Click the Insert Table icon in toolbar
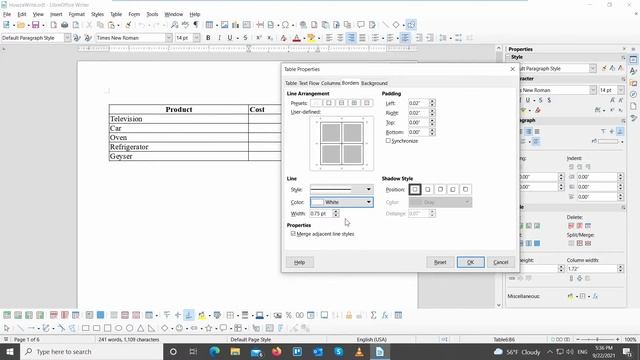The image size is (640, 360). [209, 25]
